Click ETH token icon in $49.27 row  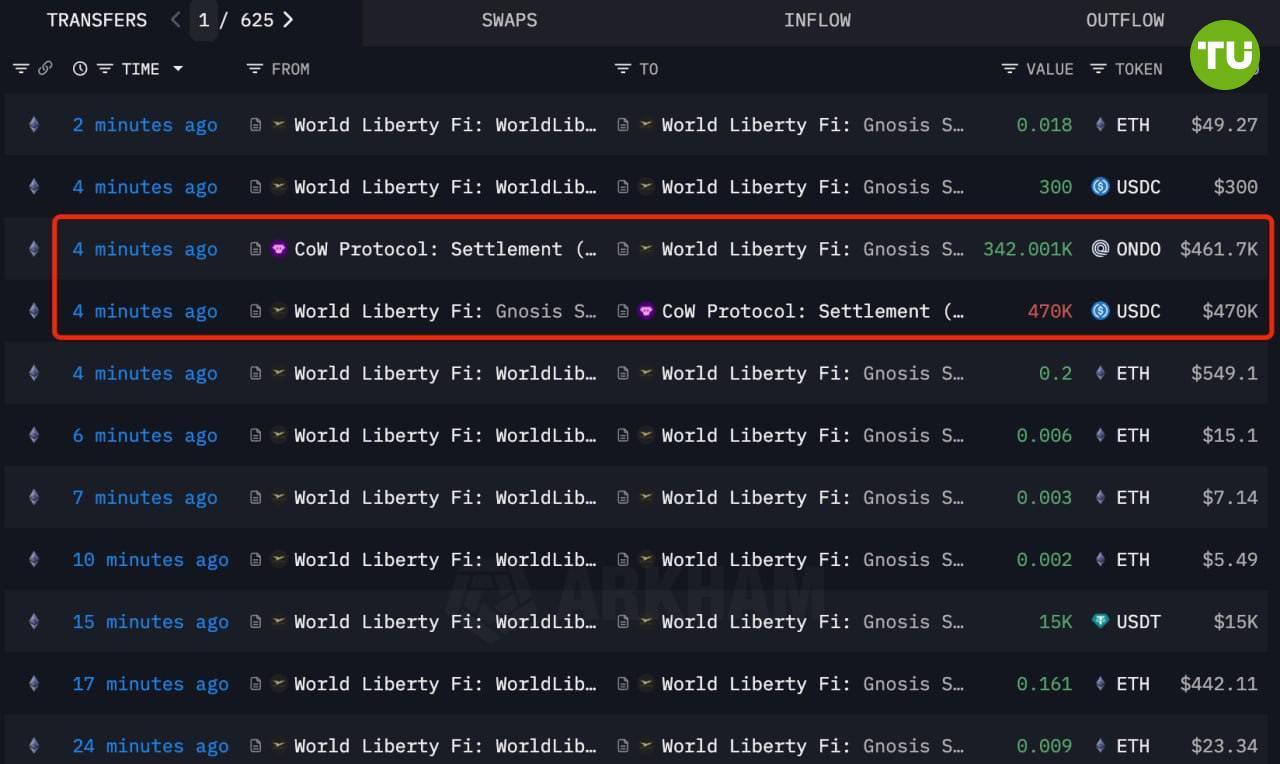[x=1100, y=125]
